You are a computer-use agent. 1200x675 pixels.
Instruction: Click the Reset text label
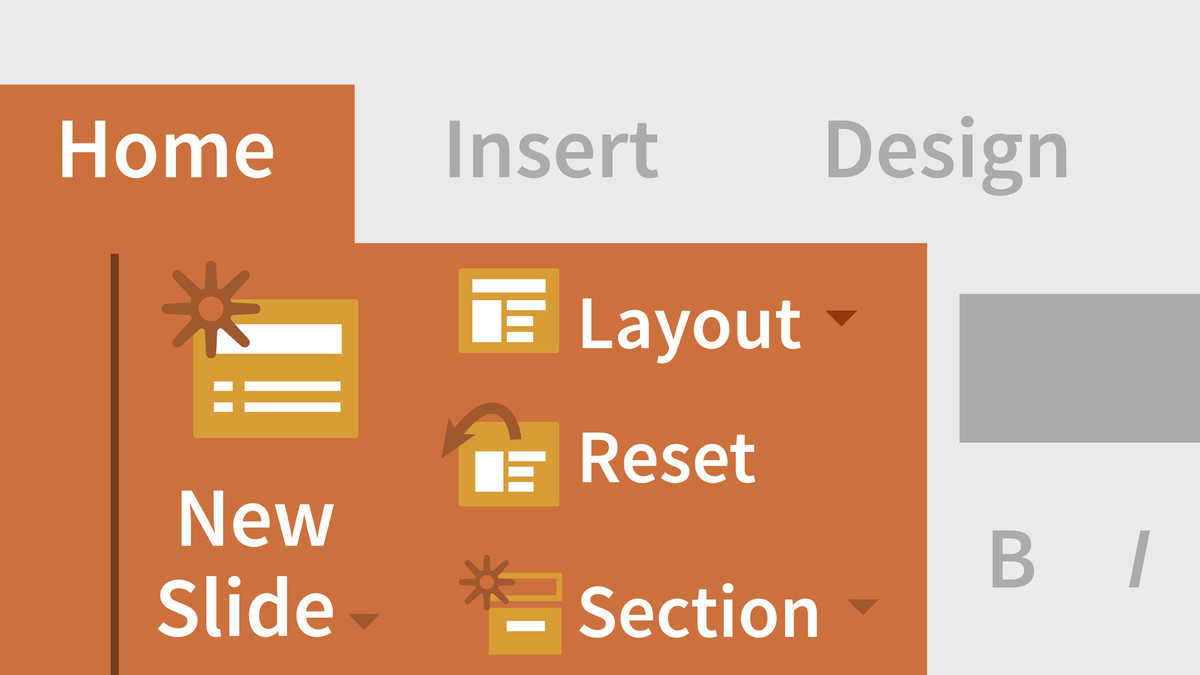click(x=667, y=459)
